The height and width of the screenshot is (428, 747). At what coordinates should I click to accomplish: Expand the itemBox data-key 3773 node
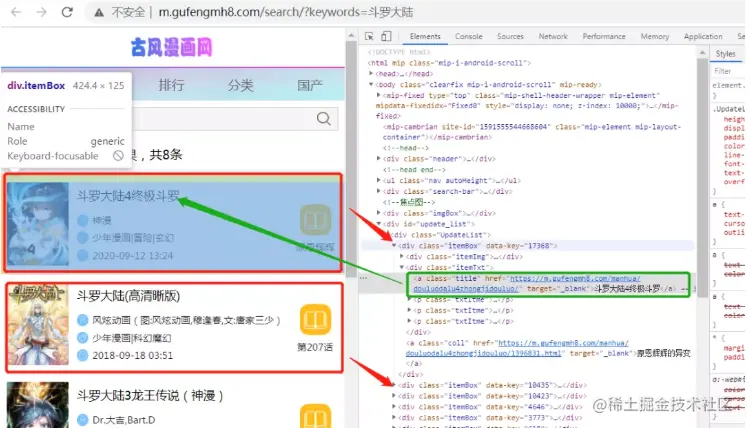394,418
